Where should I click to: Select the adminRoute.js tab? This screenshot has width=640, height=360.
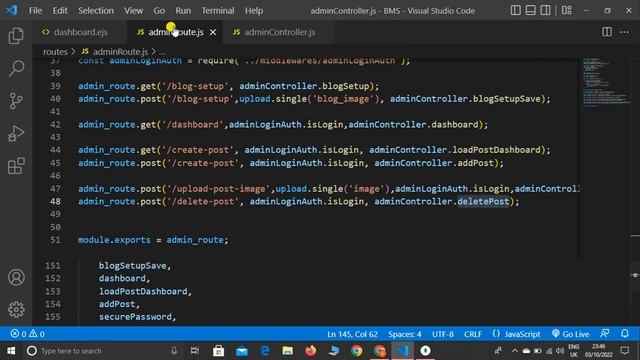(x=176, y=32)
